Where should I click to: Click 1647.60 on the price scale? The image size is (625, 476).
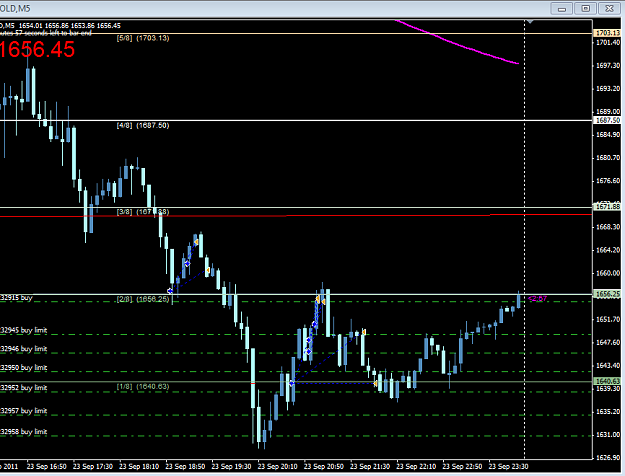point(608,342)
